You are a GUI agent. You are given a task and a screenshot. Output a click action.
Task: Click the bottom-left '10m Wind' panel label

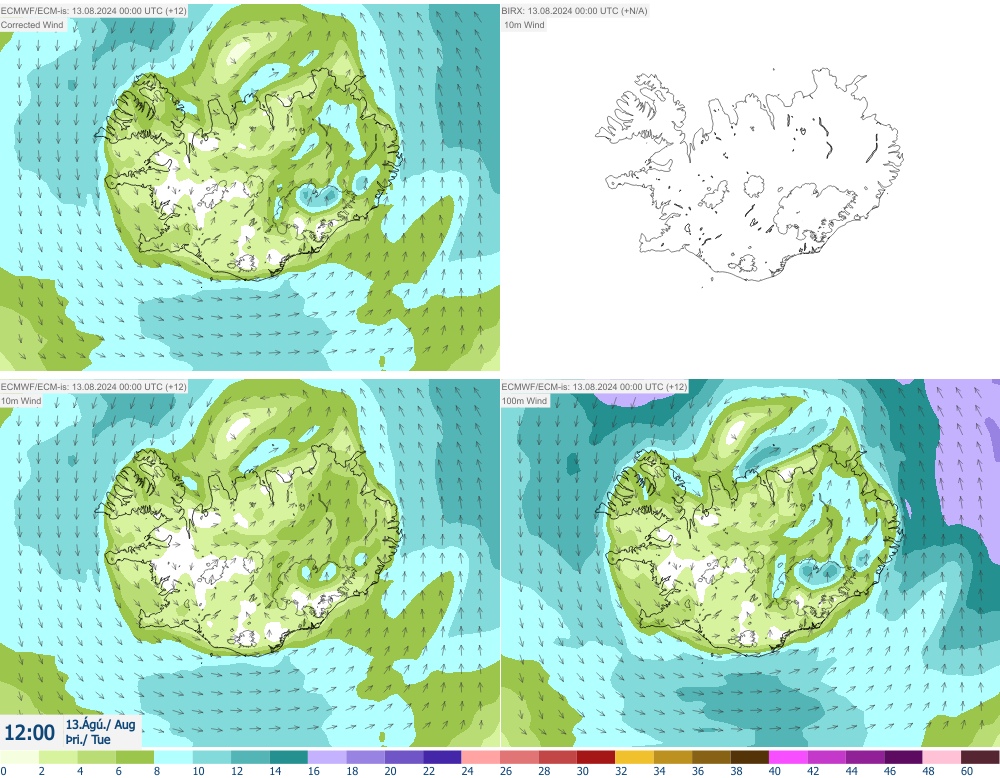21,401
